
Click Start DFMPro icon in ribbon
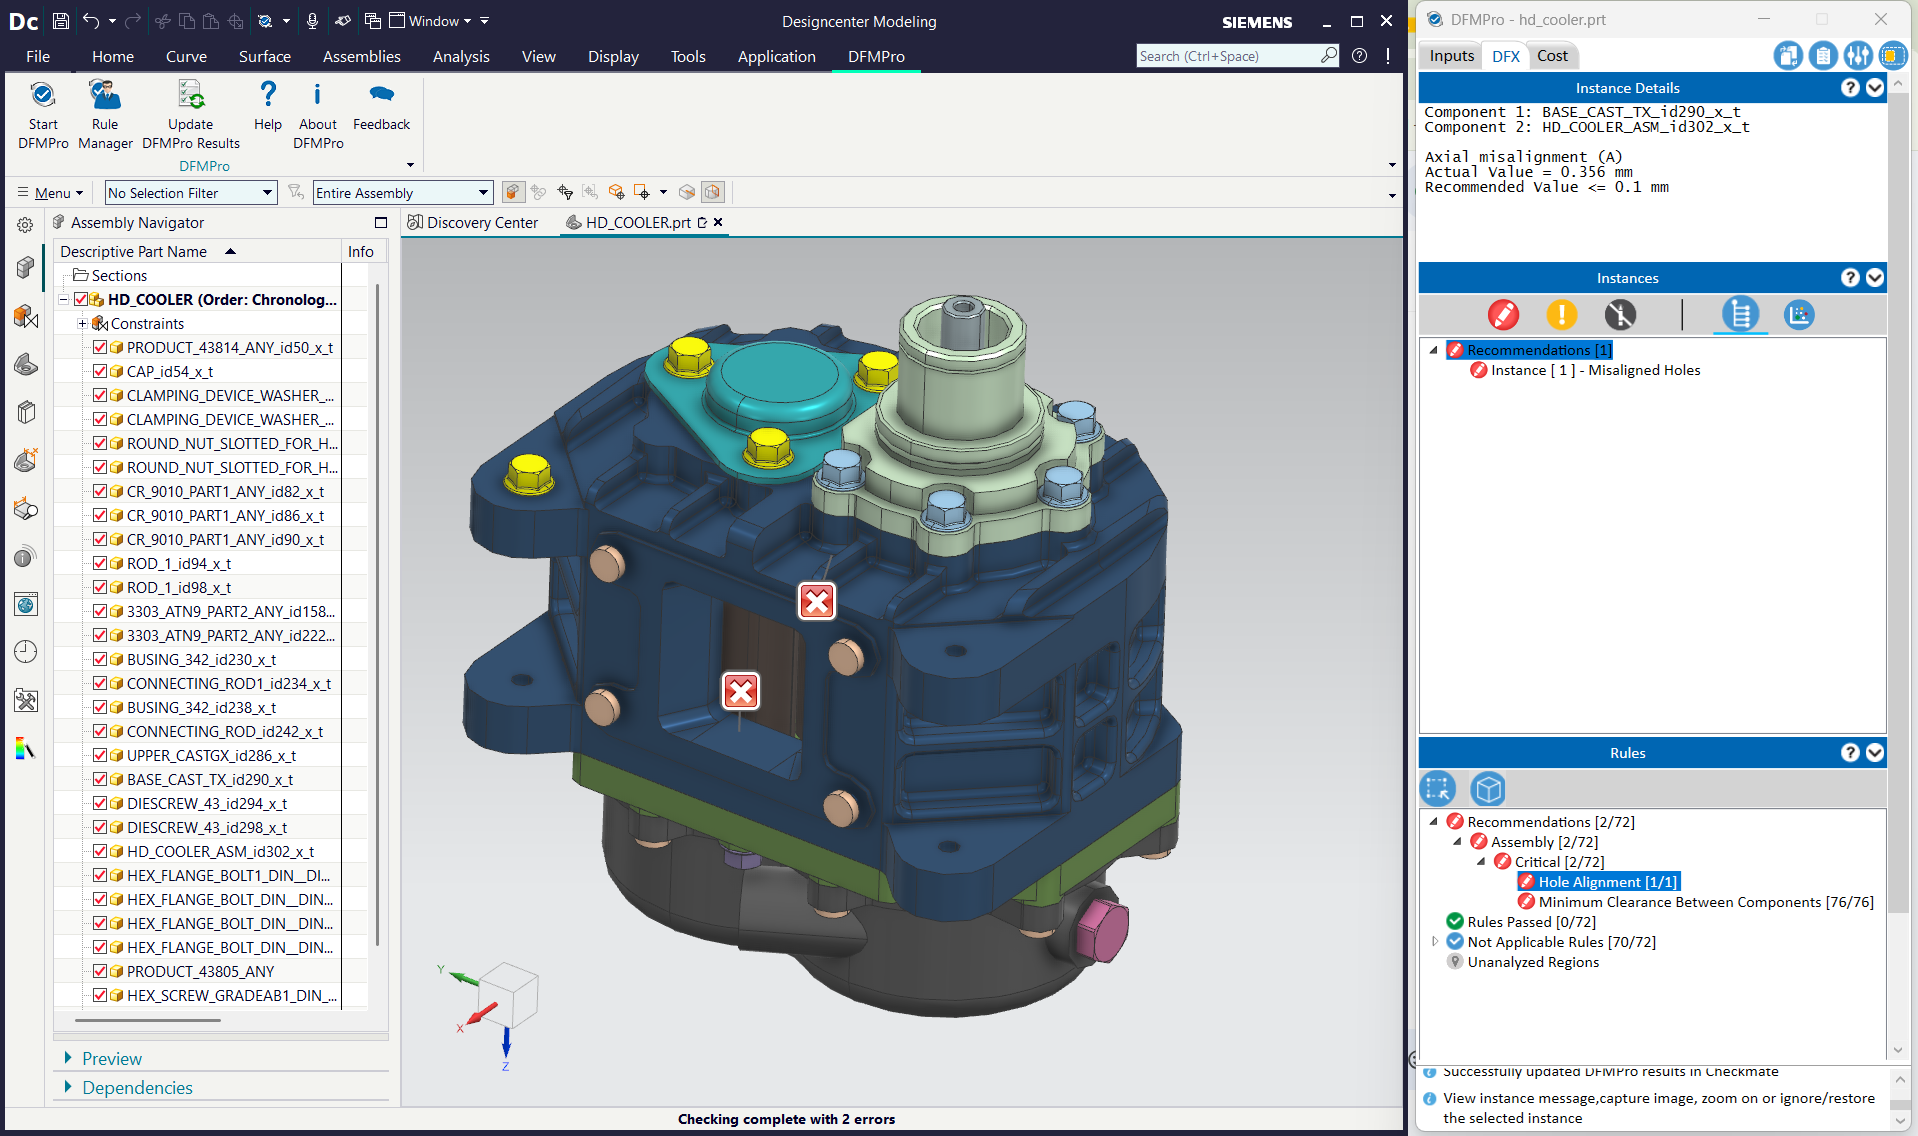point(43,95)
